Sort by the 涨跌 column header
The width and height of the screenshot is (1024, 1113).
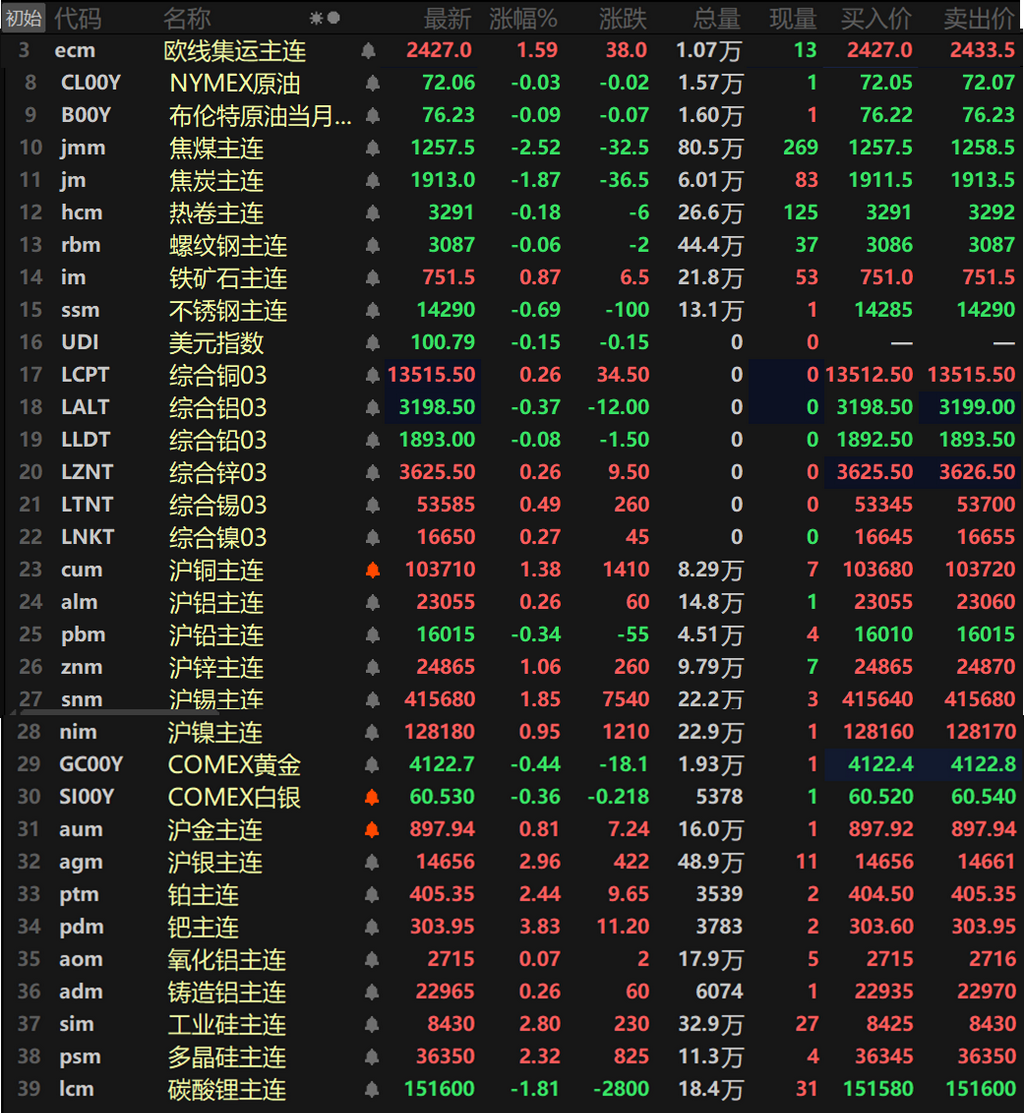point(623,18)
